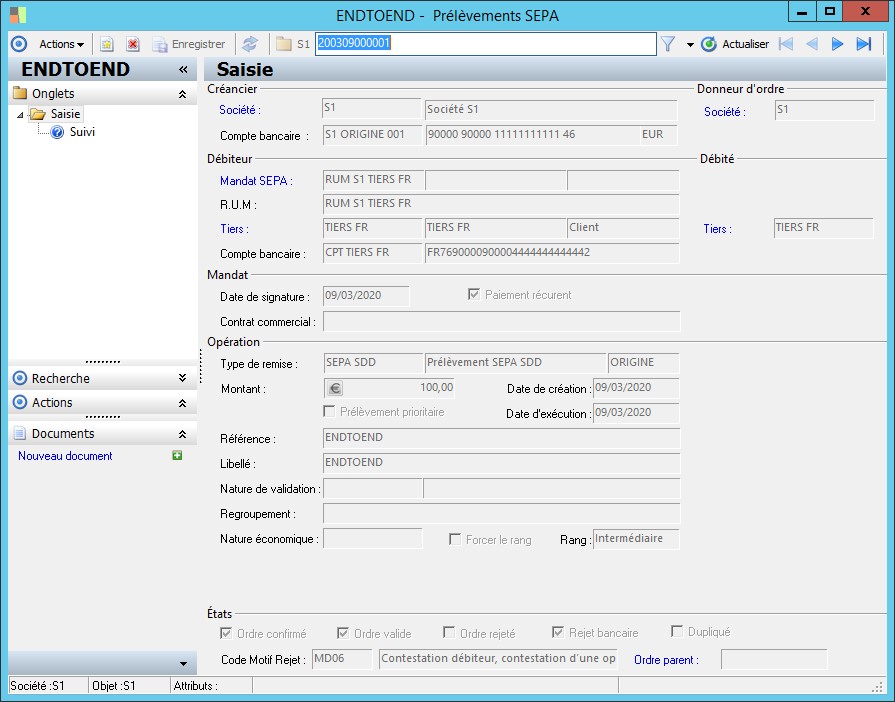Check the Forcer le rang checkbox

[x=456, y=539]
